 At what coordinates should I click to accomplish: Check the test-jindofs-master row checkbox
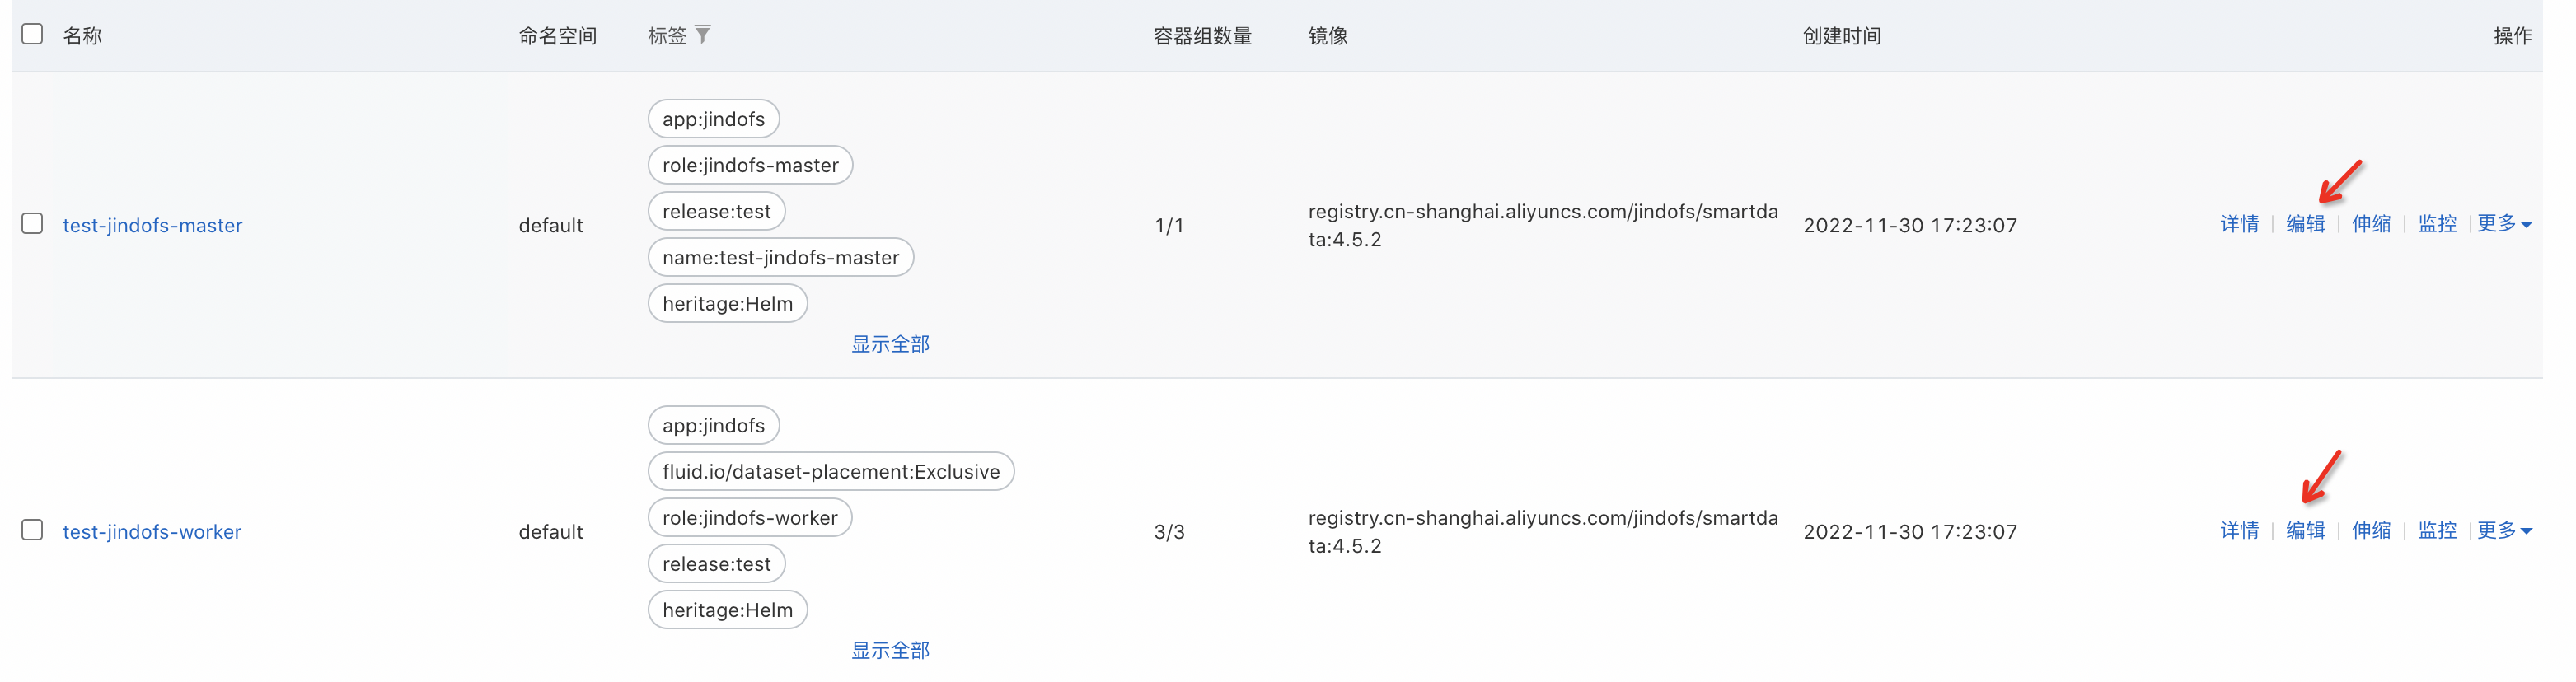(x=32, y=223)
